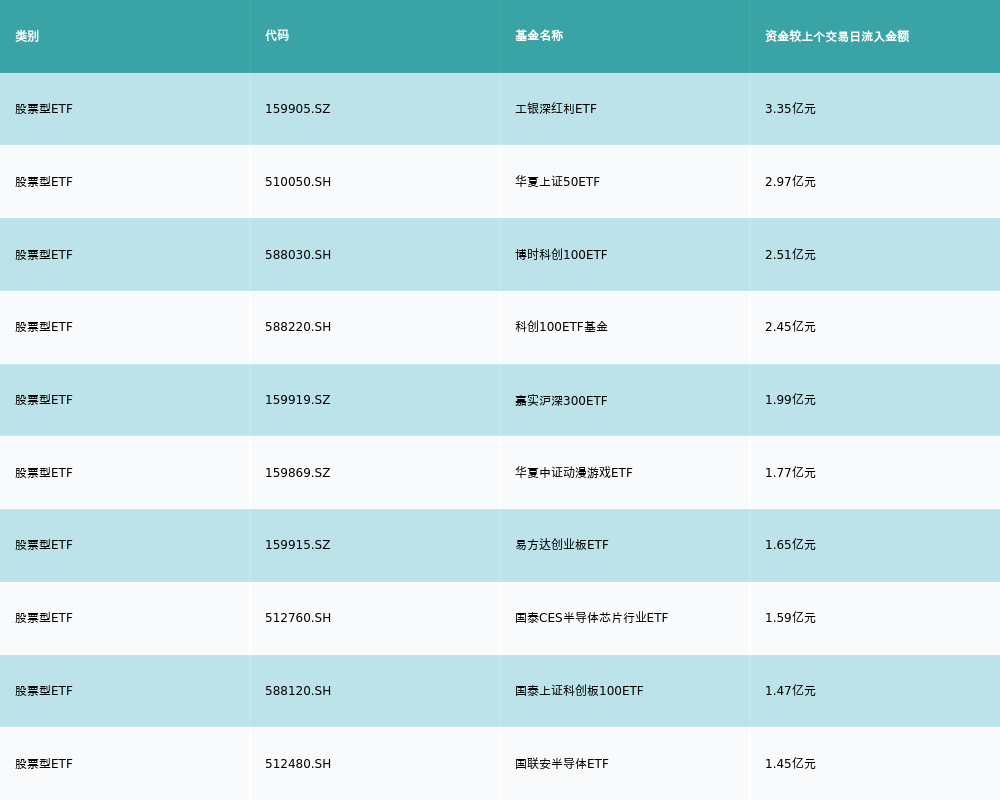Viewport: 1000px width, 800px height.
Task: Select fund name 华夏中证动漫游戏ETF
Action: point(574,473)
